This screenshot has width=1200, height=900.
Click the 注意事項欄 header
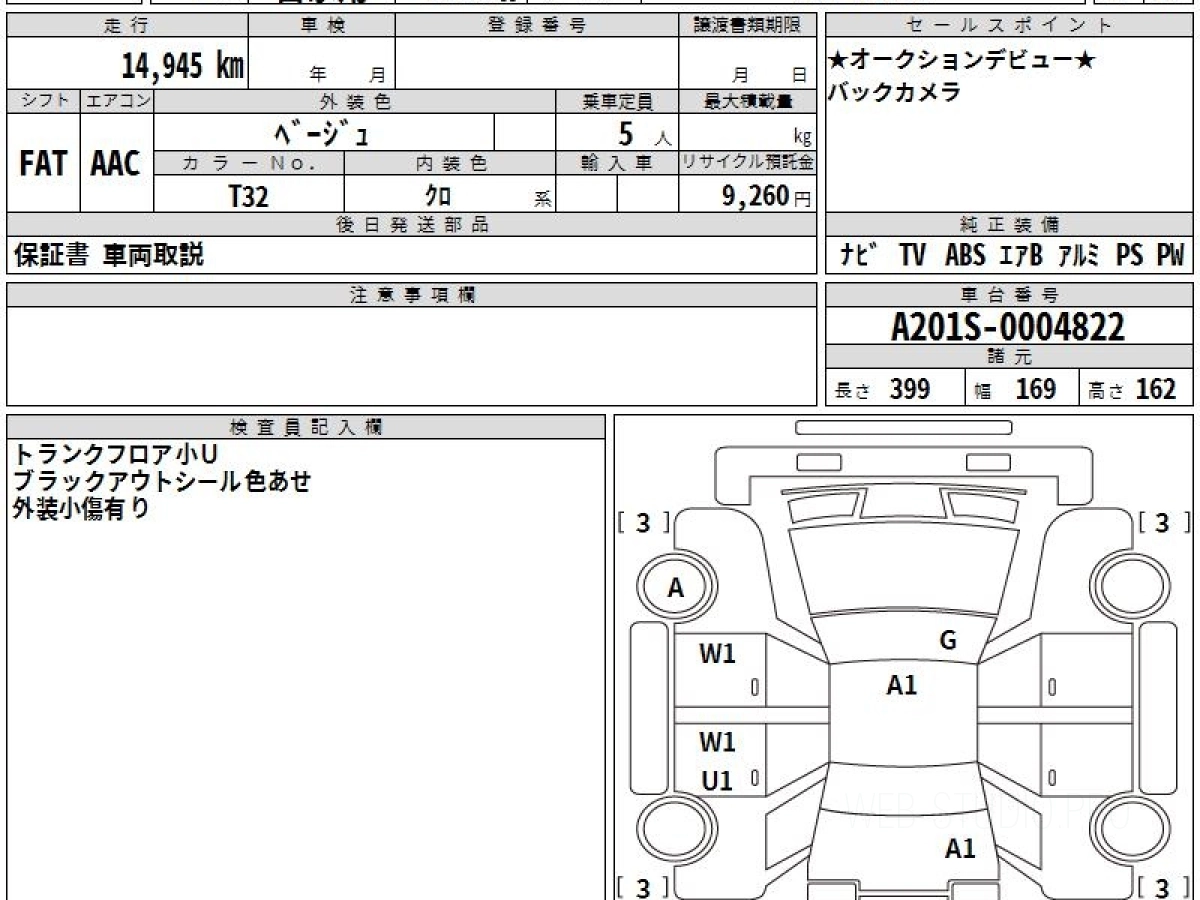tap(412, 294)
